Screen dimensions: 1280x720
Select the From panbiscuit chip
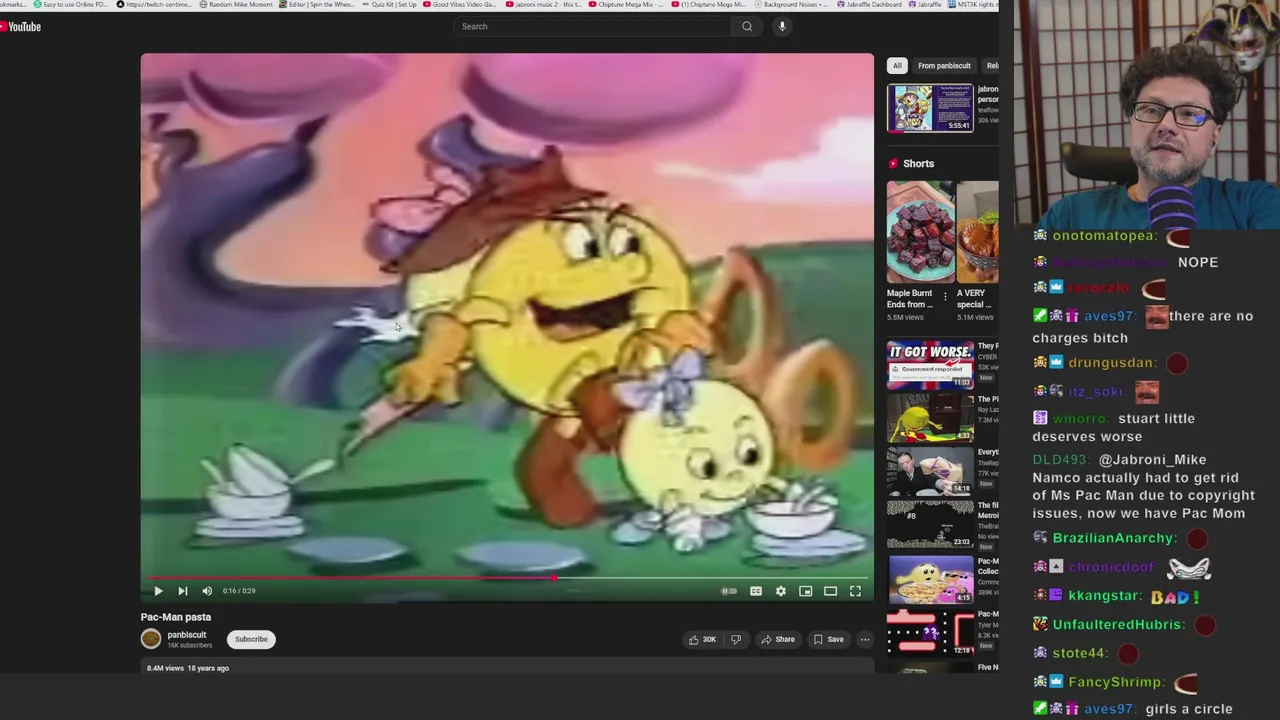[944, 66]
